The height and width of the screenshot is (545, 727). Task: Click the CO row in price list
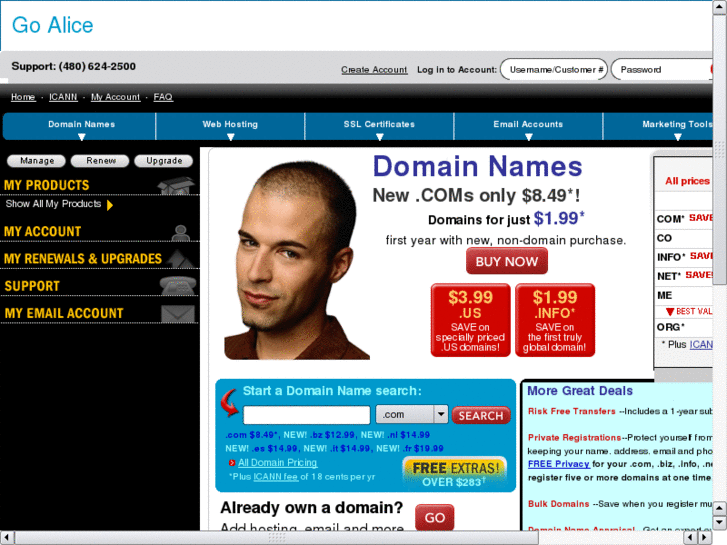684,238
